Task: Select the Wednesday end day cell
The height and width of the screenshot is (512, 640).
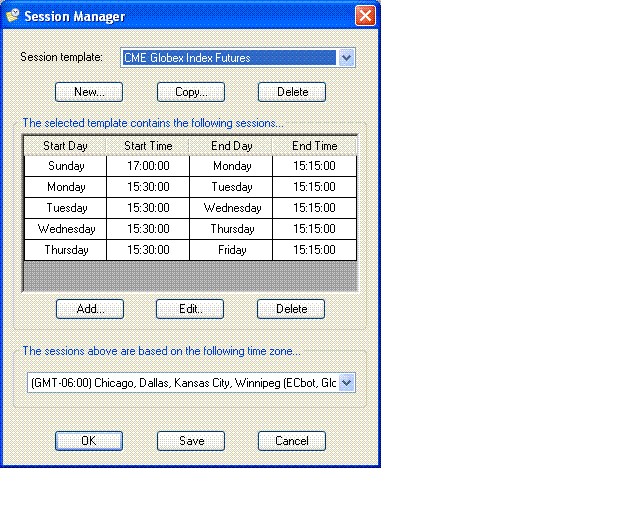Action: pos(231,208)
